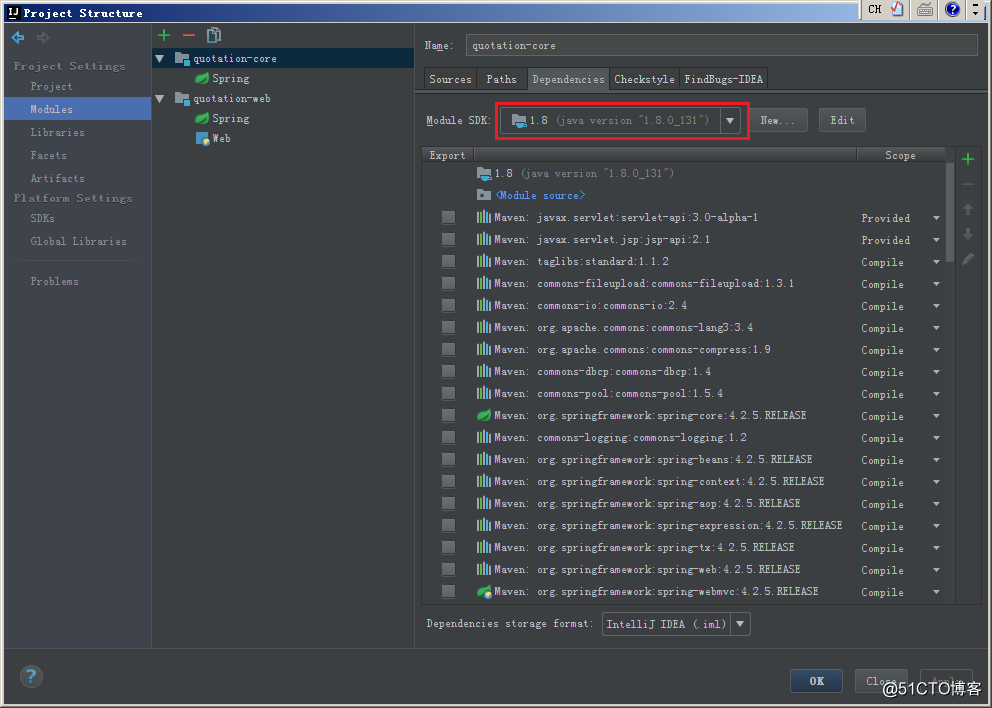Open Project settings in sidebar

[x=51, y=87]
